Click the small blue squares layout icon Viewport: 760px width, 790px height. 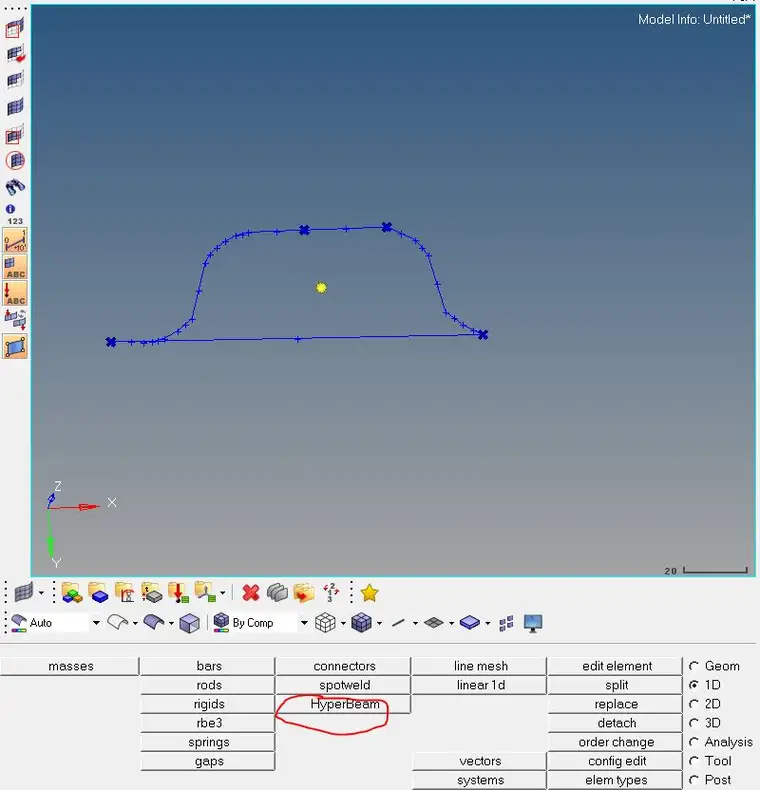pos(506,623)
